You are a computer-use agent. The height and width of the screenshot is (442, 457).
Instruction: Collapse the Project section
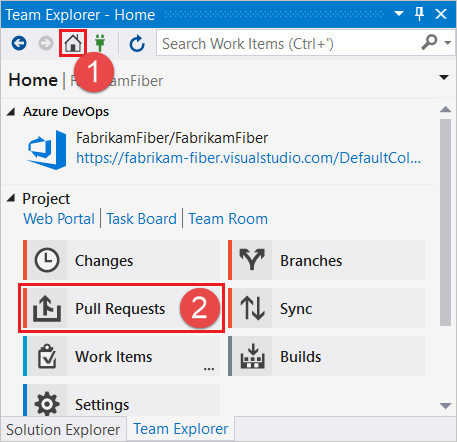[x=11, y=199]
